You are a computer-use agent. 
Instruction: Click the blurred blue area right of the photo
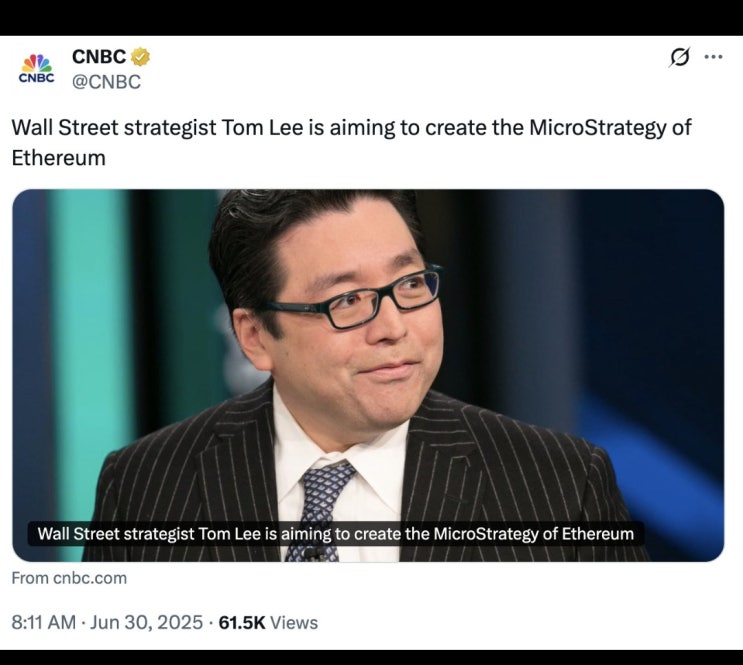pyautogui.click(x=654, y=332)
